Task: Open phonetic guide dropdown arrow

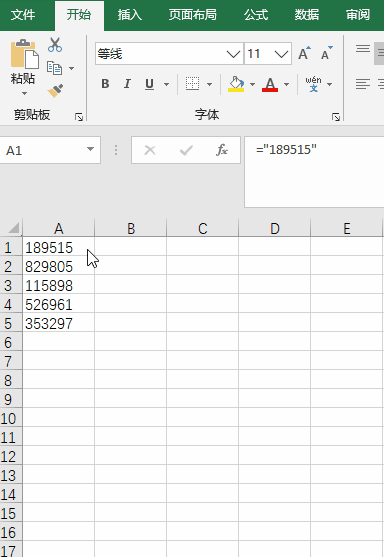Action: click(329, 85)
